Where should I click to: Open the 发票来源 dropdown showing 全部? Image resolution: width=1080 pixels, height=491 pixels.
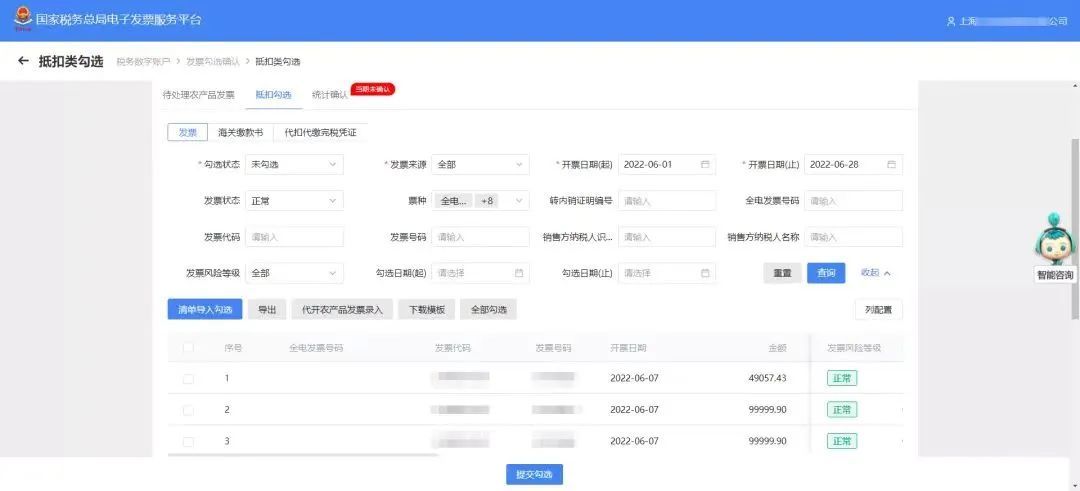[x=480, y=165]
